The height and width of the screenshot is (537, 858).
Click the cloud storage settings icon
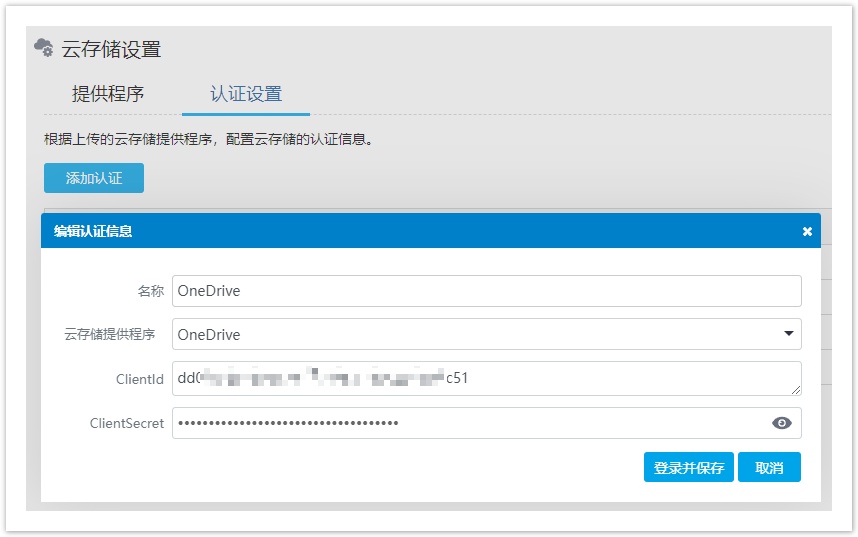(44, 48)
